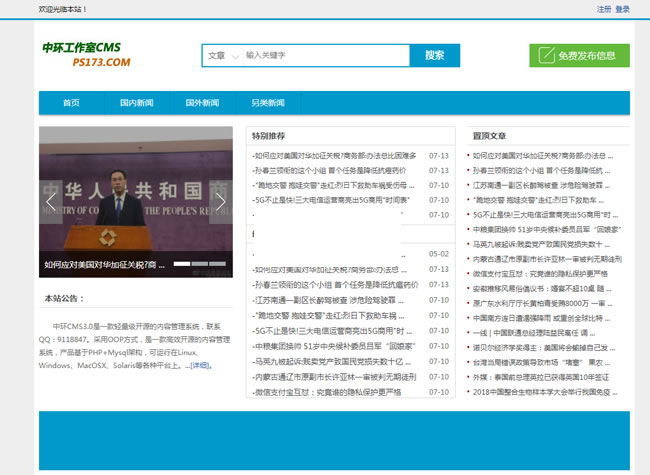
Task: Open the 文章 search category dropdown
Action: pyautogui.click(x=221, y=56)
